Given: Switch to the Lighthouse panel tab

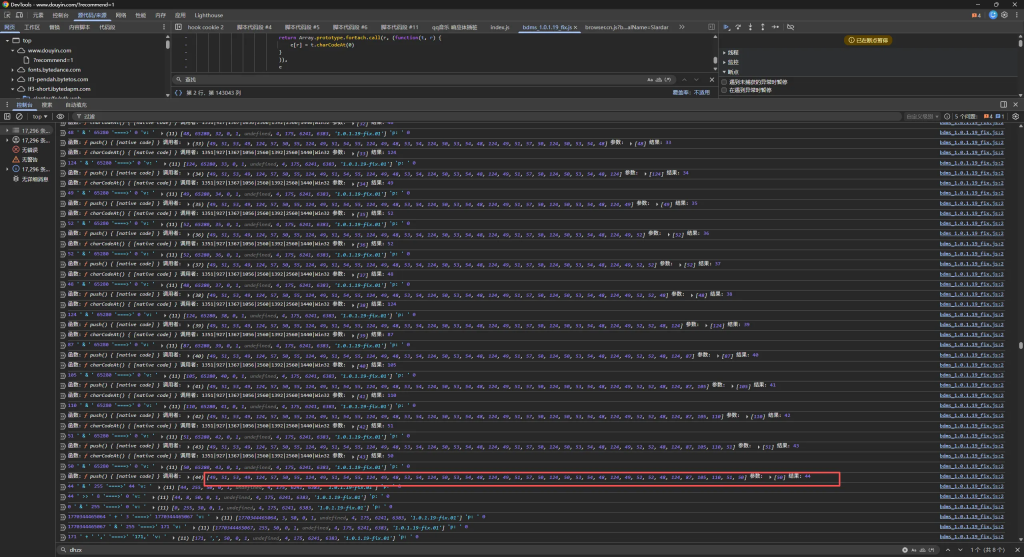Looking at the screenshot, I should pos(208,16).
